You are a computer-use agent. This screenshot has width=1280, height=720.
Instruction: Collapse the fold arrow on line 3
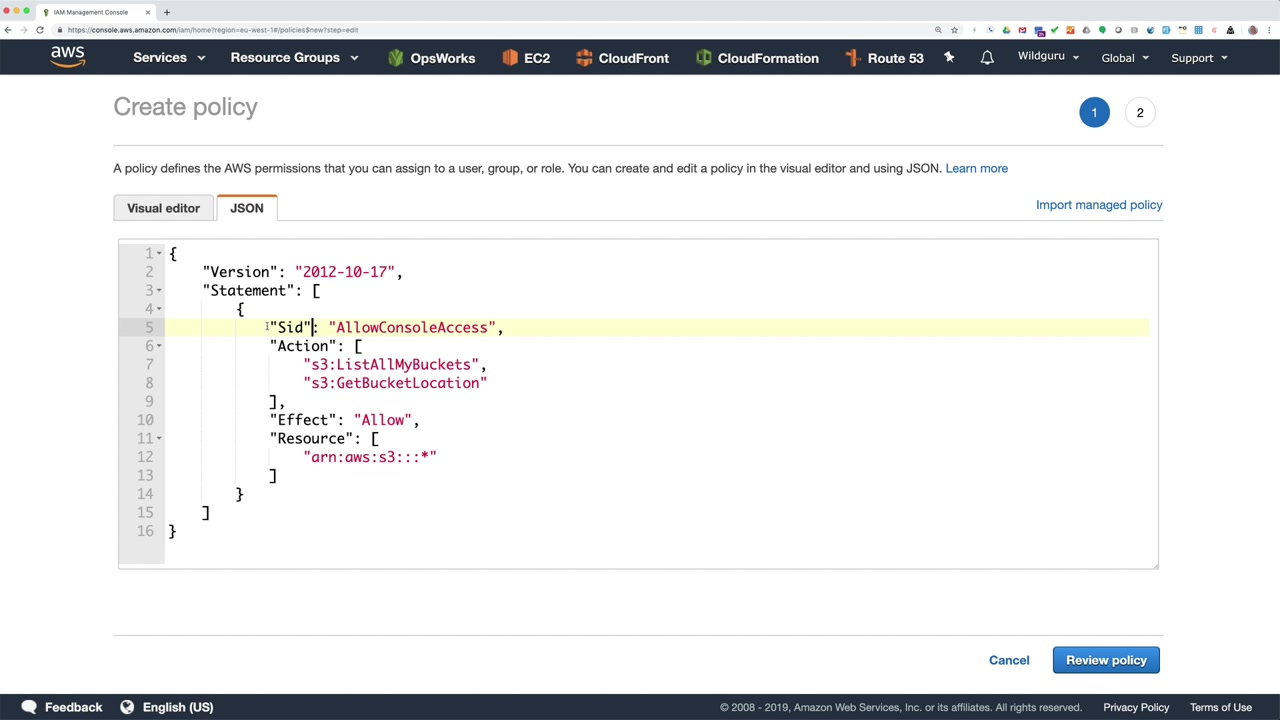point(159,290)
